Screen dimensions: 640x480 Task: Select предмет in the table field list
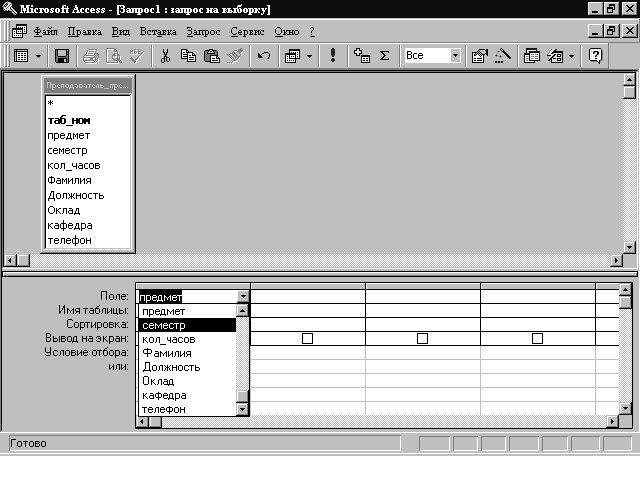pyautogui.click(x=88, y=135)
